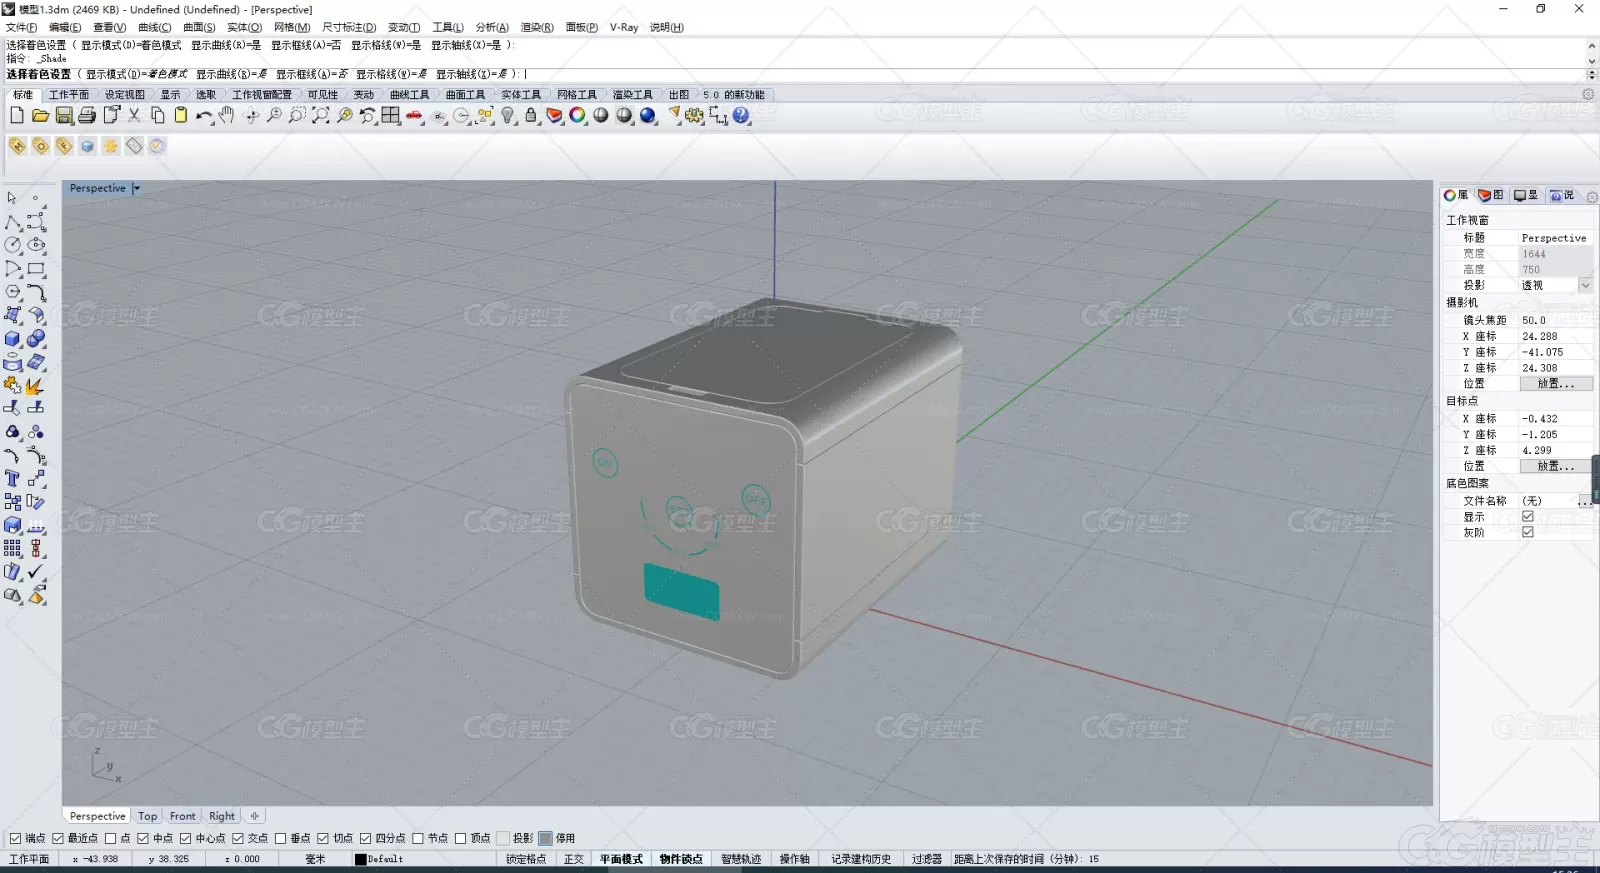Click the light bulb hide icon

pyautogui.click(x=508, y=116)
